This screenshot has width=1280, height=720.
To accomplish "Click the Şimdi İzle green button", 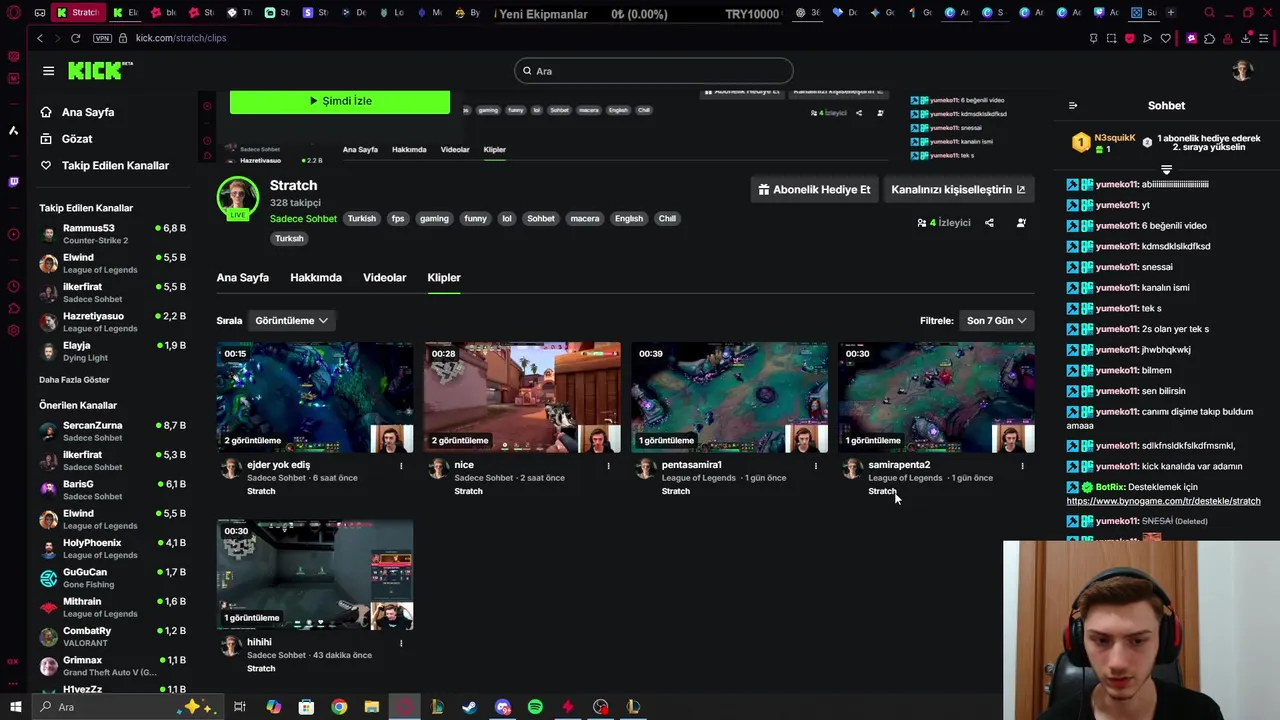I will pyautogui.click(x=340, y=101).
